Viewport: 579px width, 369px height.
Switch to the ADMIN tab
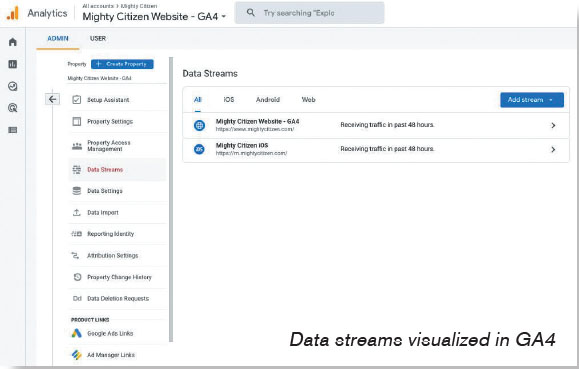(x=58, y=38)
